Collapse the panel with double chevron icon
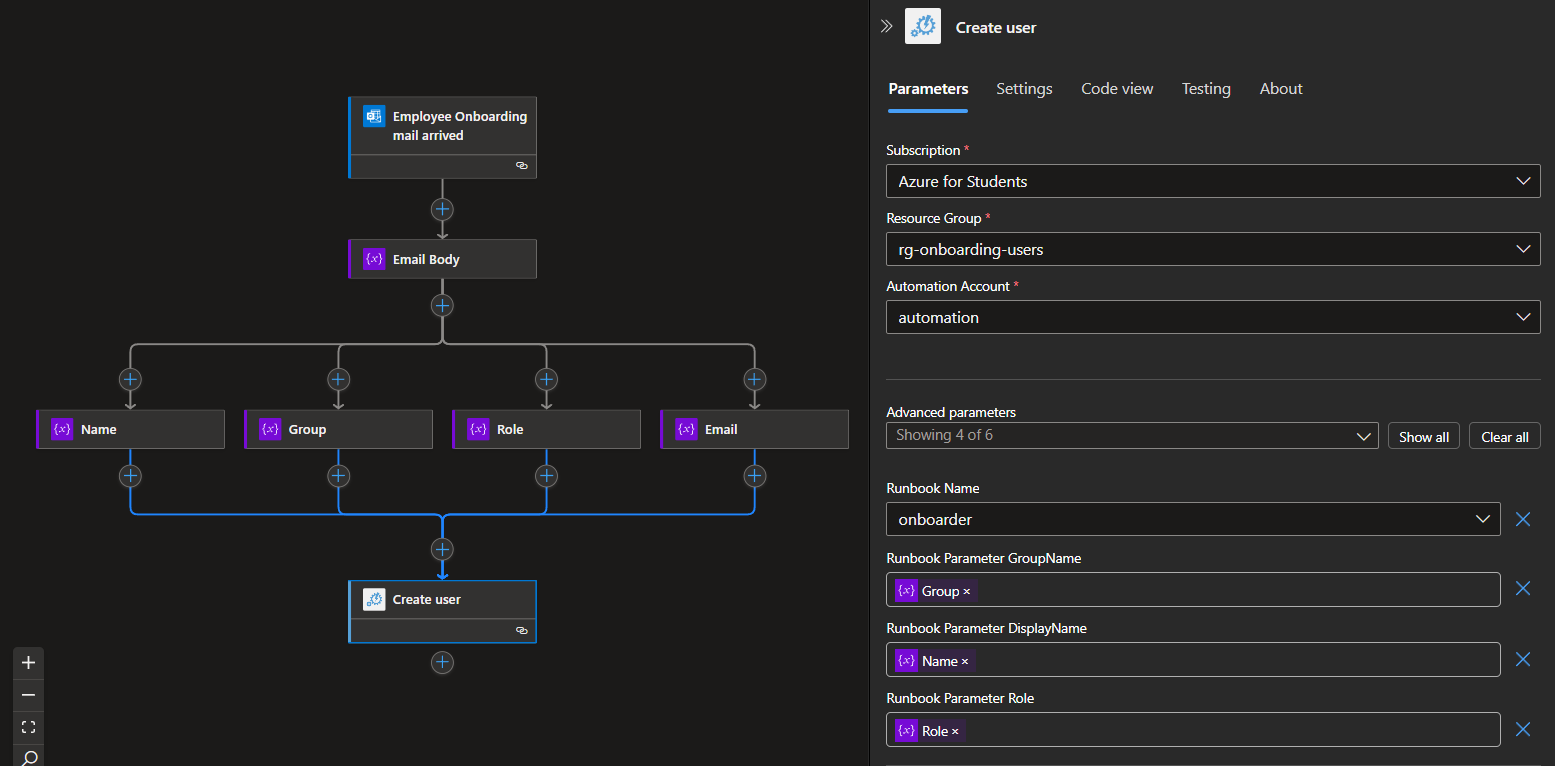 click(886, 27)
